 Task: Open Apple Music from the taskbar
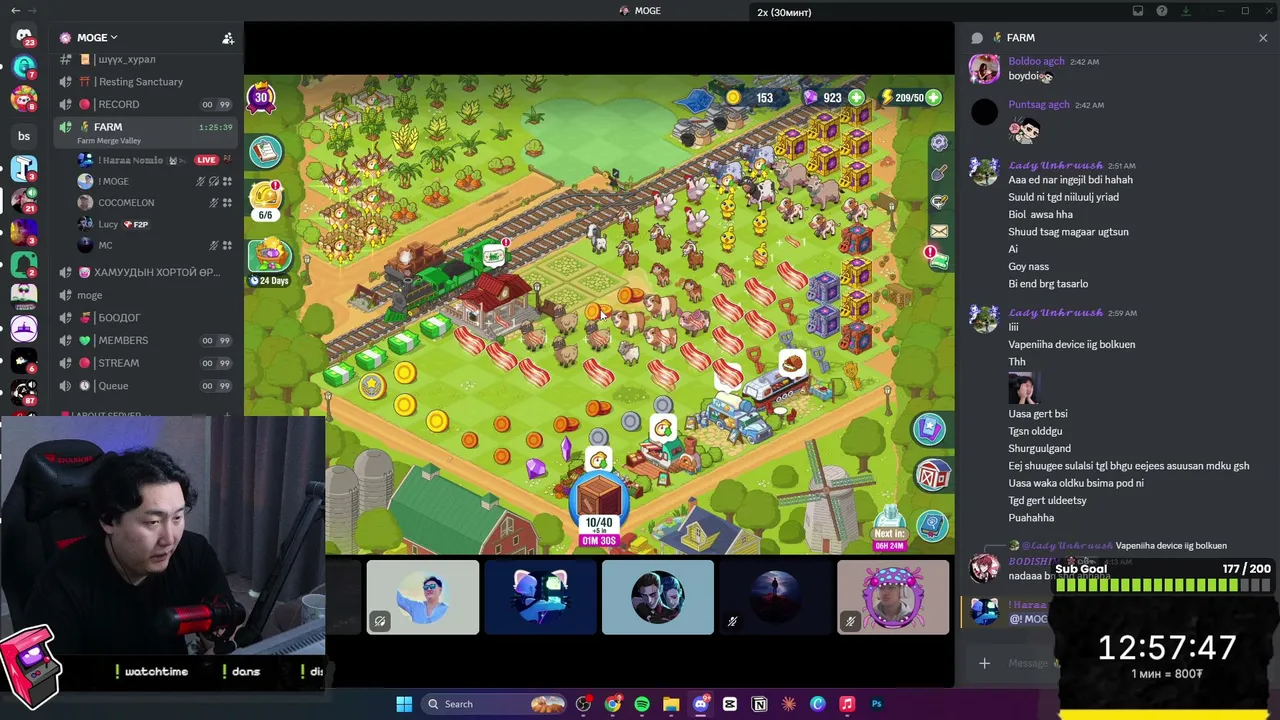tap(847, 704)
